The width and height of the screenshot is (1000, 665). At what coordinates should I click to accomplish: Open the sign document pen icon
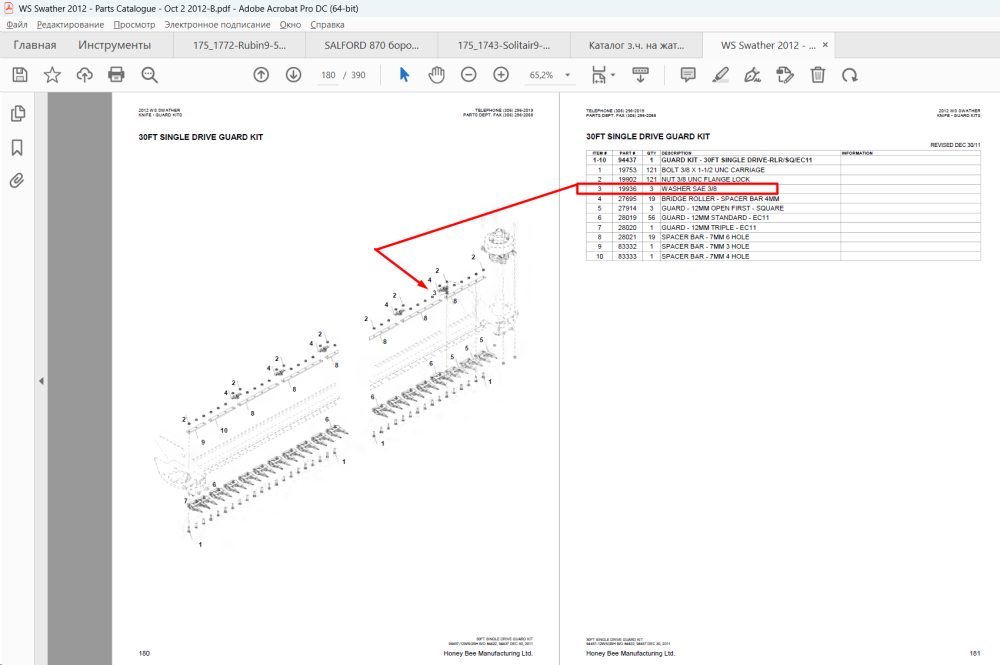pos(753,75)
